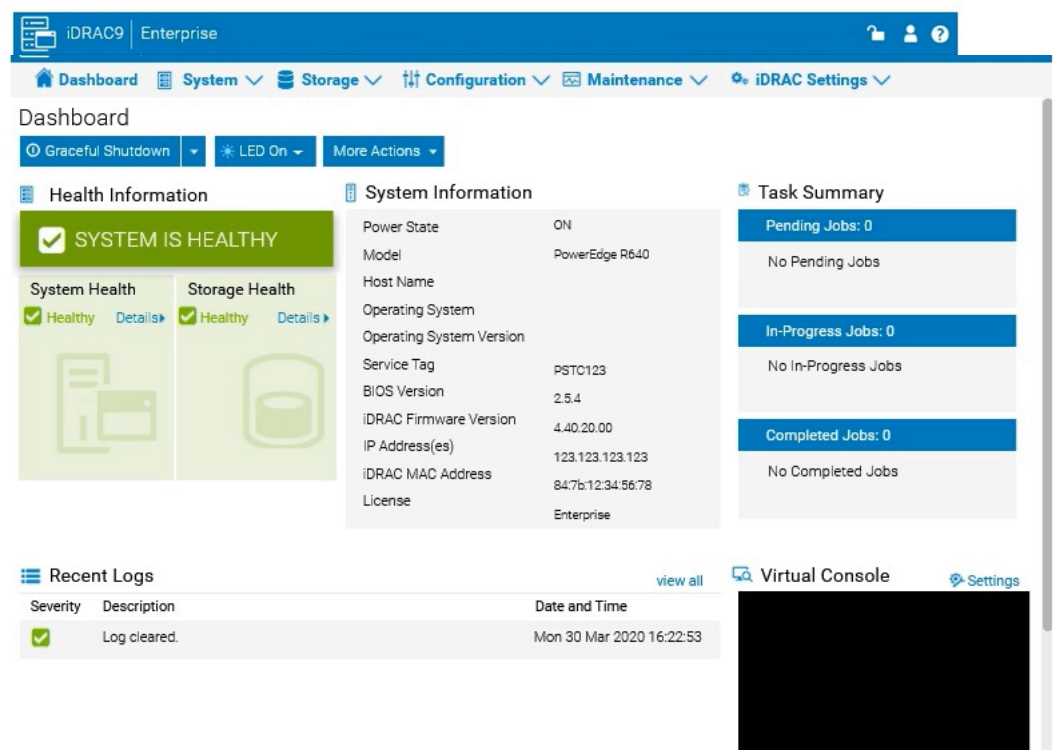Screen dimensions: 1061x754
Task: Open the Maintenance menu
Action: (635, 79)
